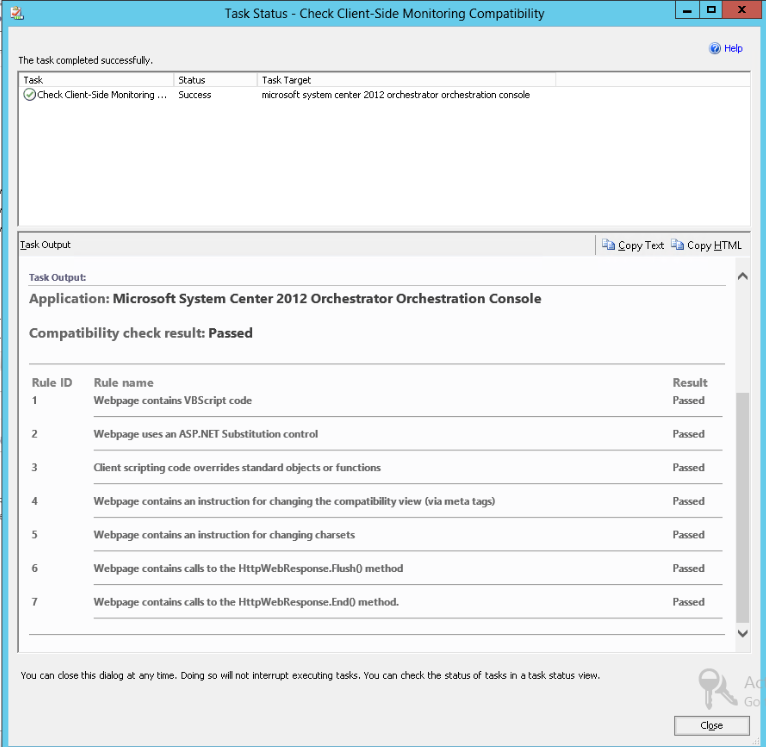Open the Help link text
The image size is (766, 747).
(x=733, y=48)
